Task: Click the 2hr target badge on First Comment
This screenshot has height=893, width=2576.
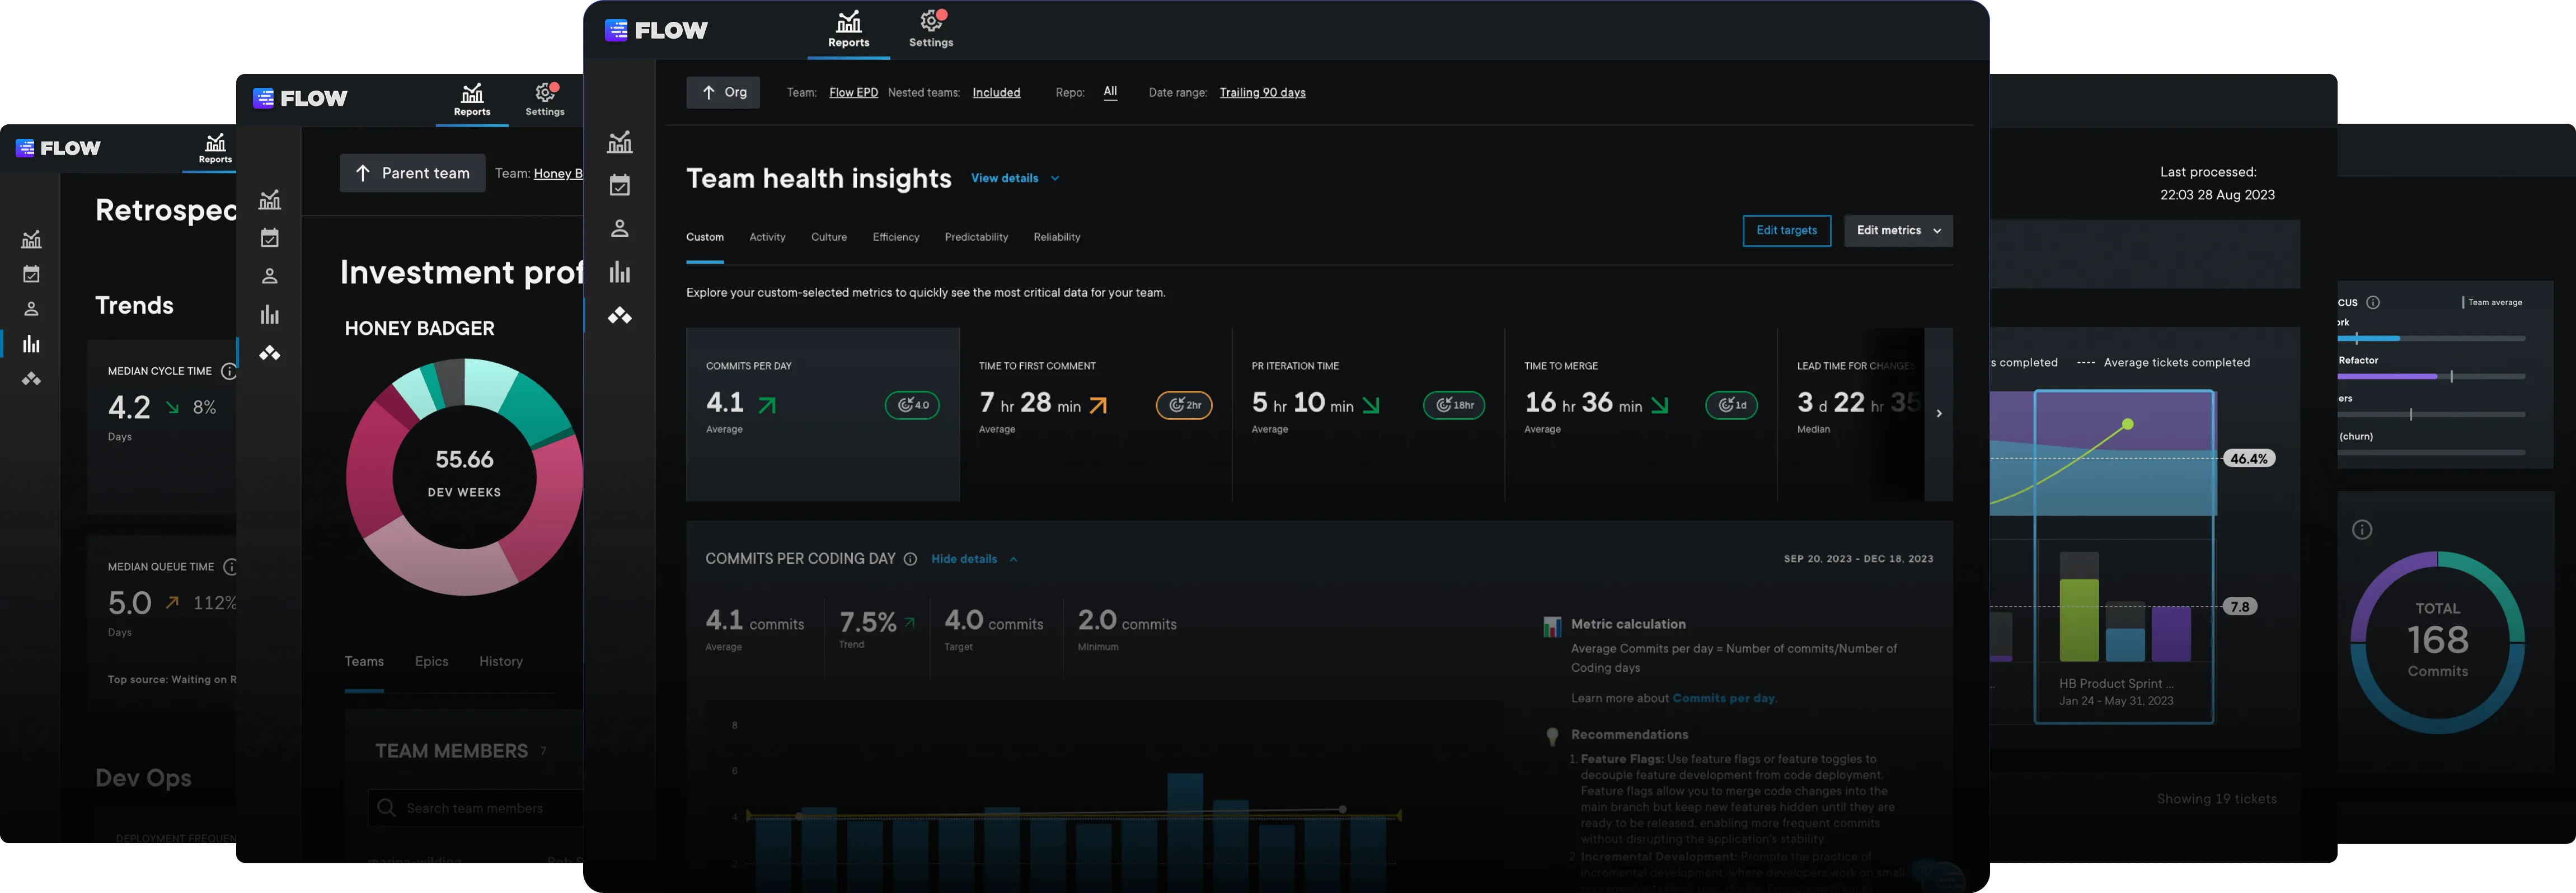Action: (x=1184, y=405)
